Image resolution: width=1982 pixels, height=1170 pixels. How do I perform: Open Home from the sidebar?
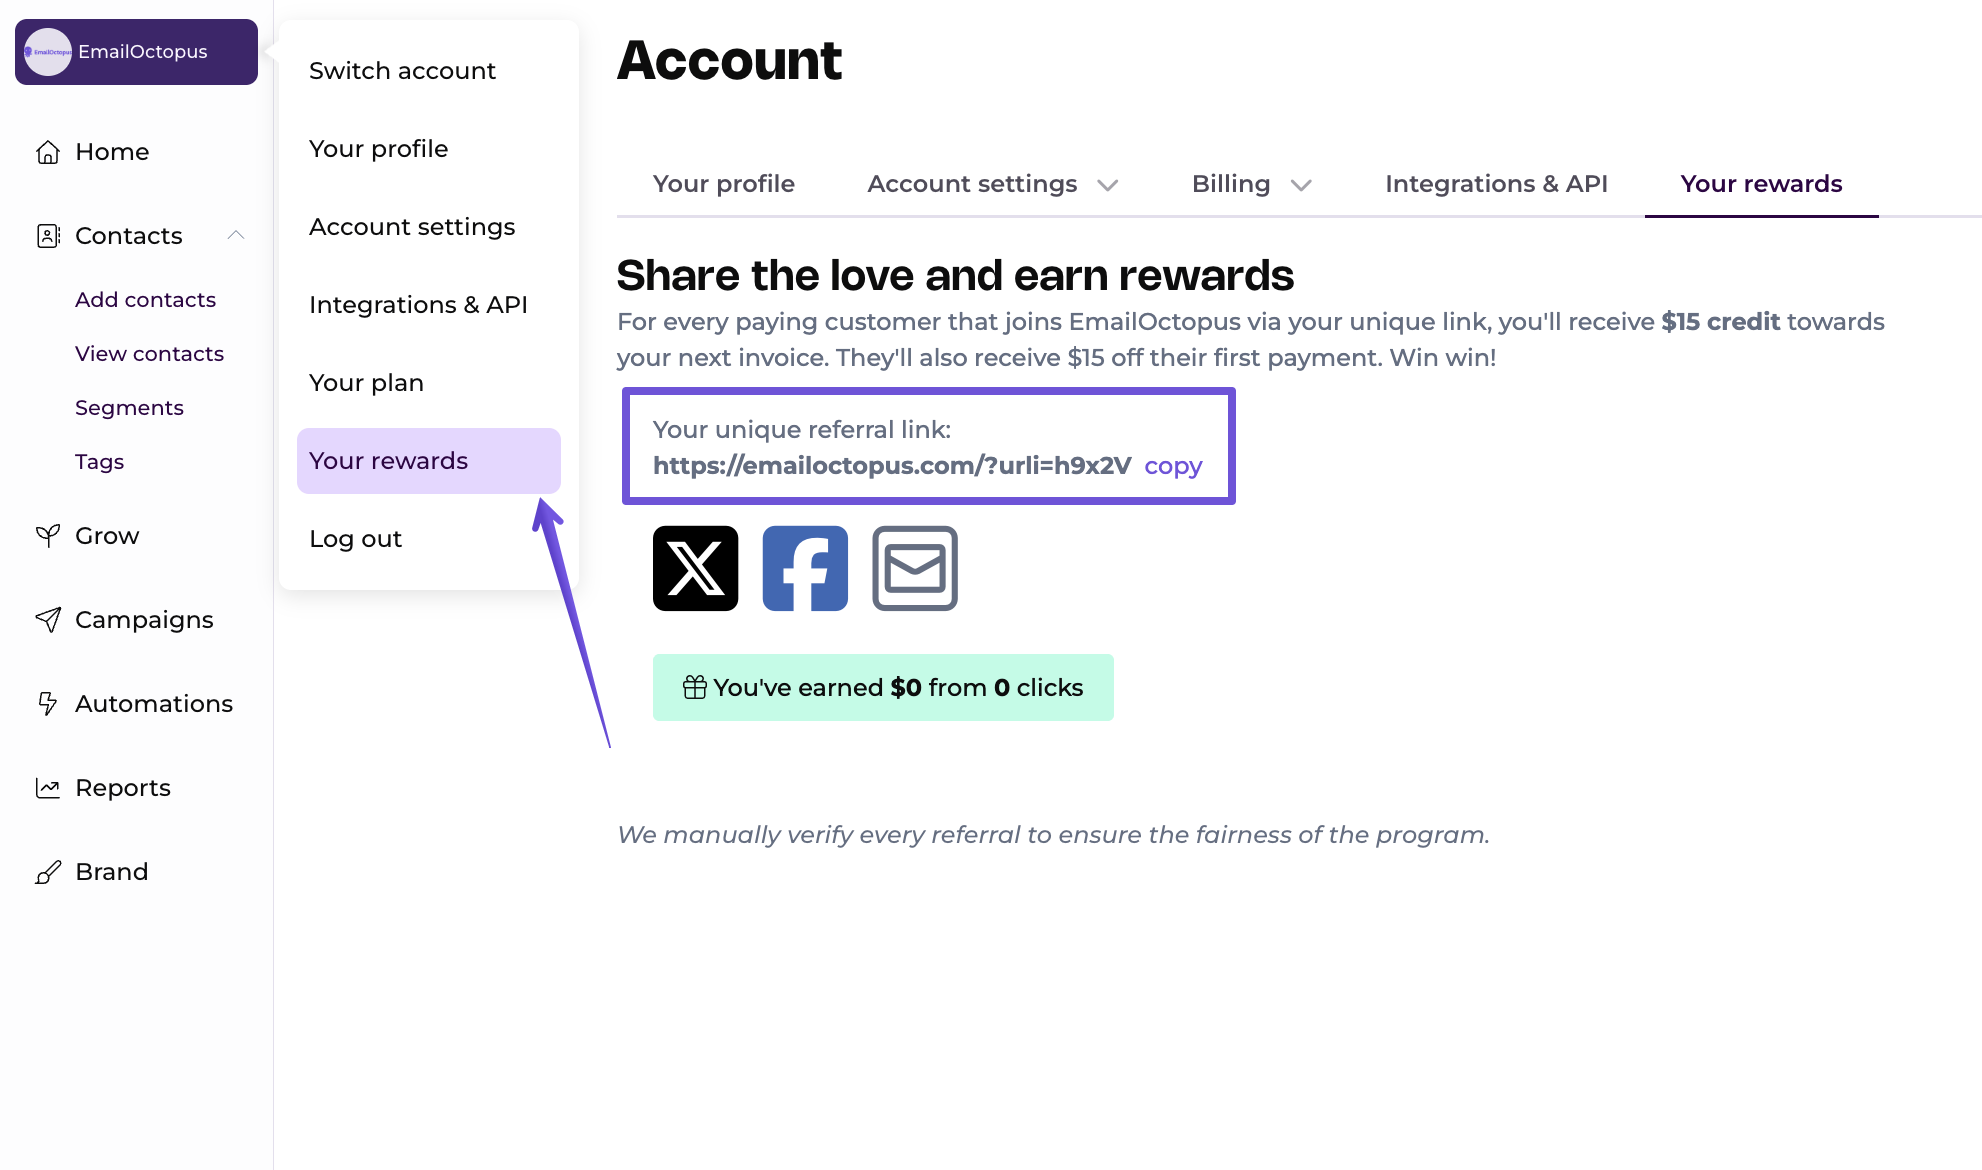(110, 151)
